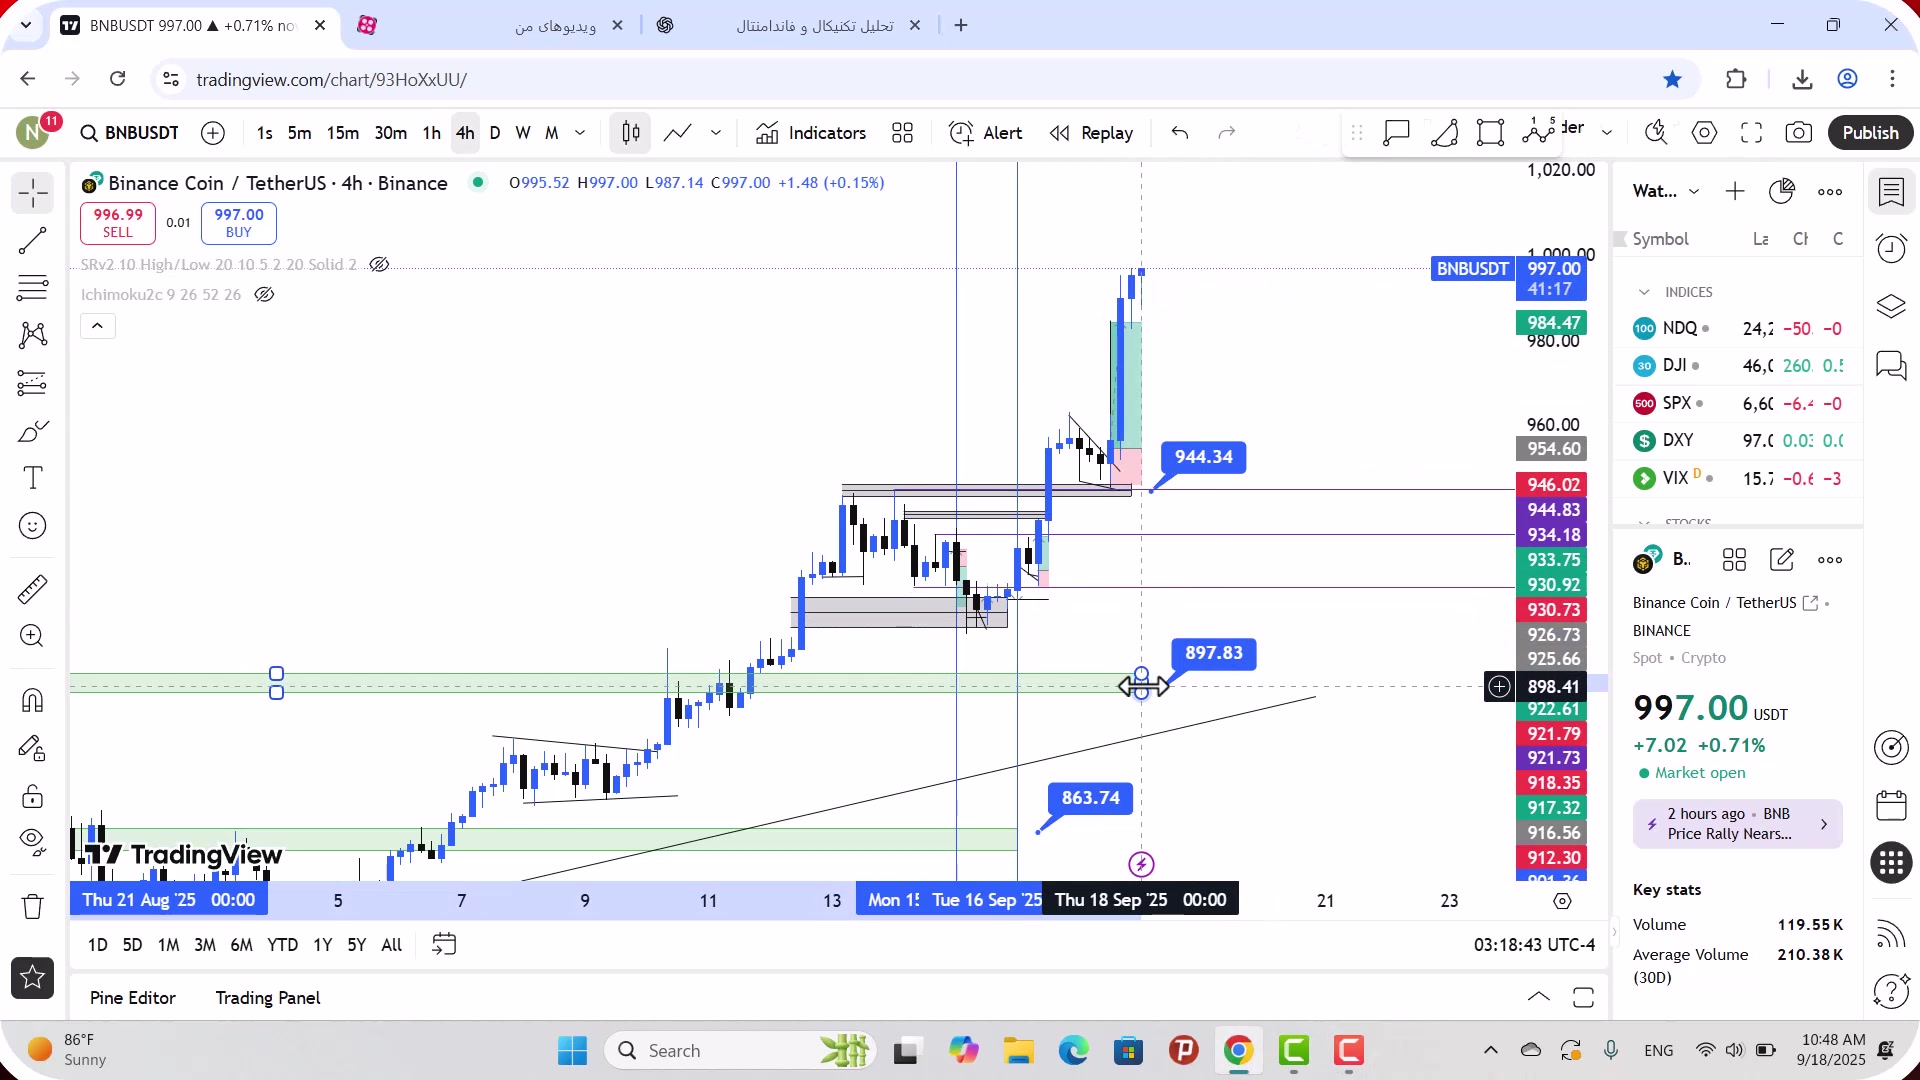Collapse the INDICES watchlist section
The image size is (1920, 1080).
coord(1644,292)
